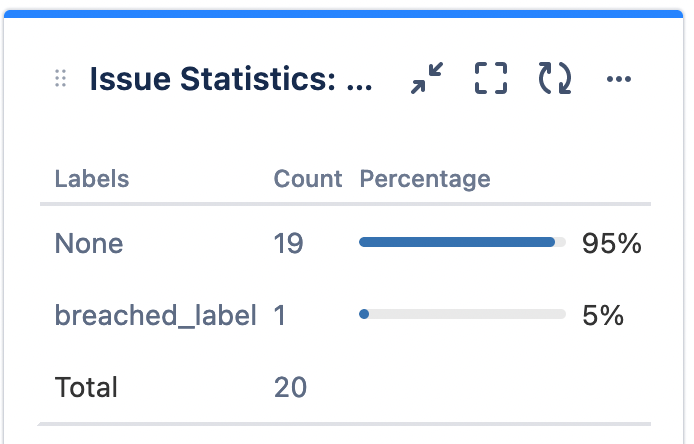Sort by Count column header
Image resolution: width=694 pixels, height=444 pixels.
[308, 179]
